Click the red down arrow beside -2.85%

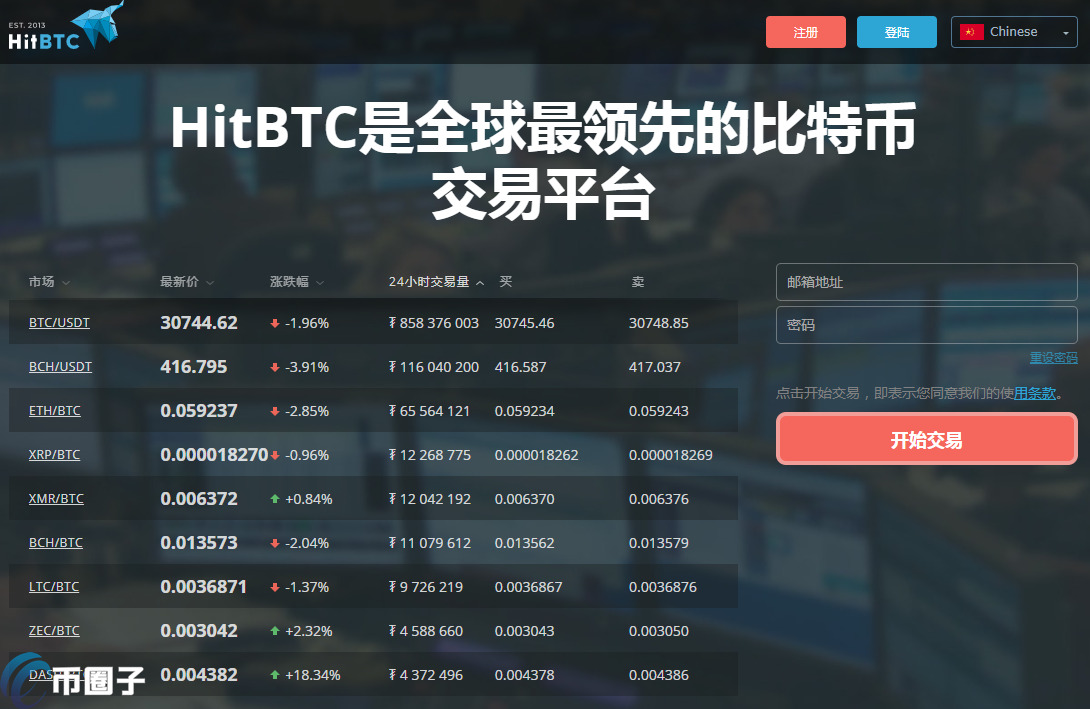[275, 411]
